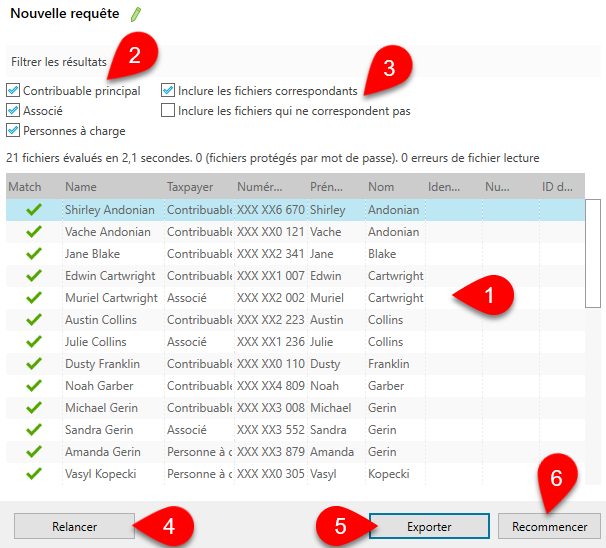Click the number cell XXX XX4 809

pyautogui.click(x=271, y=386)
